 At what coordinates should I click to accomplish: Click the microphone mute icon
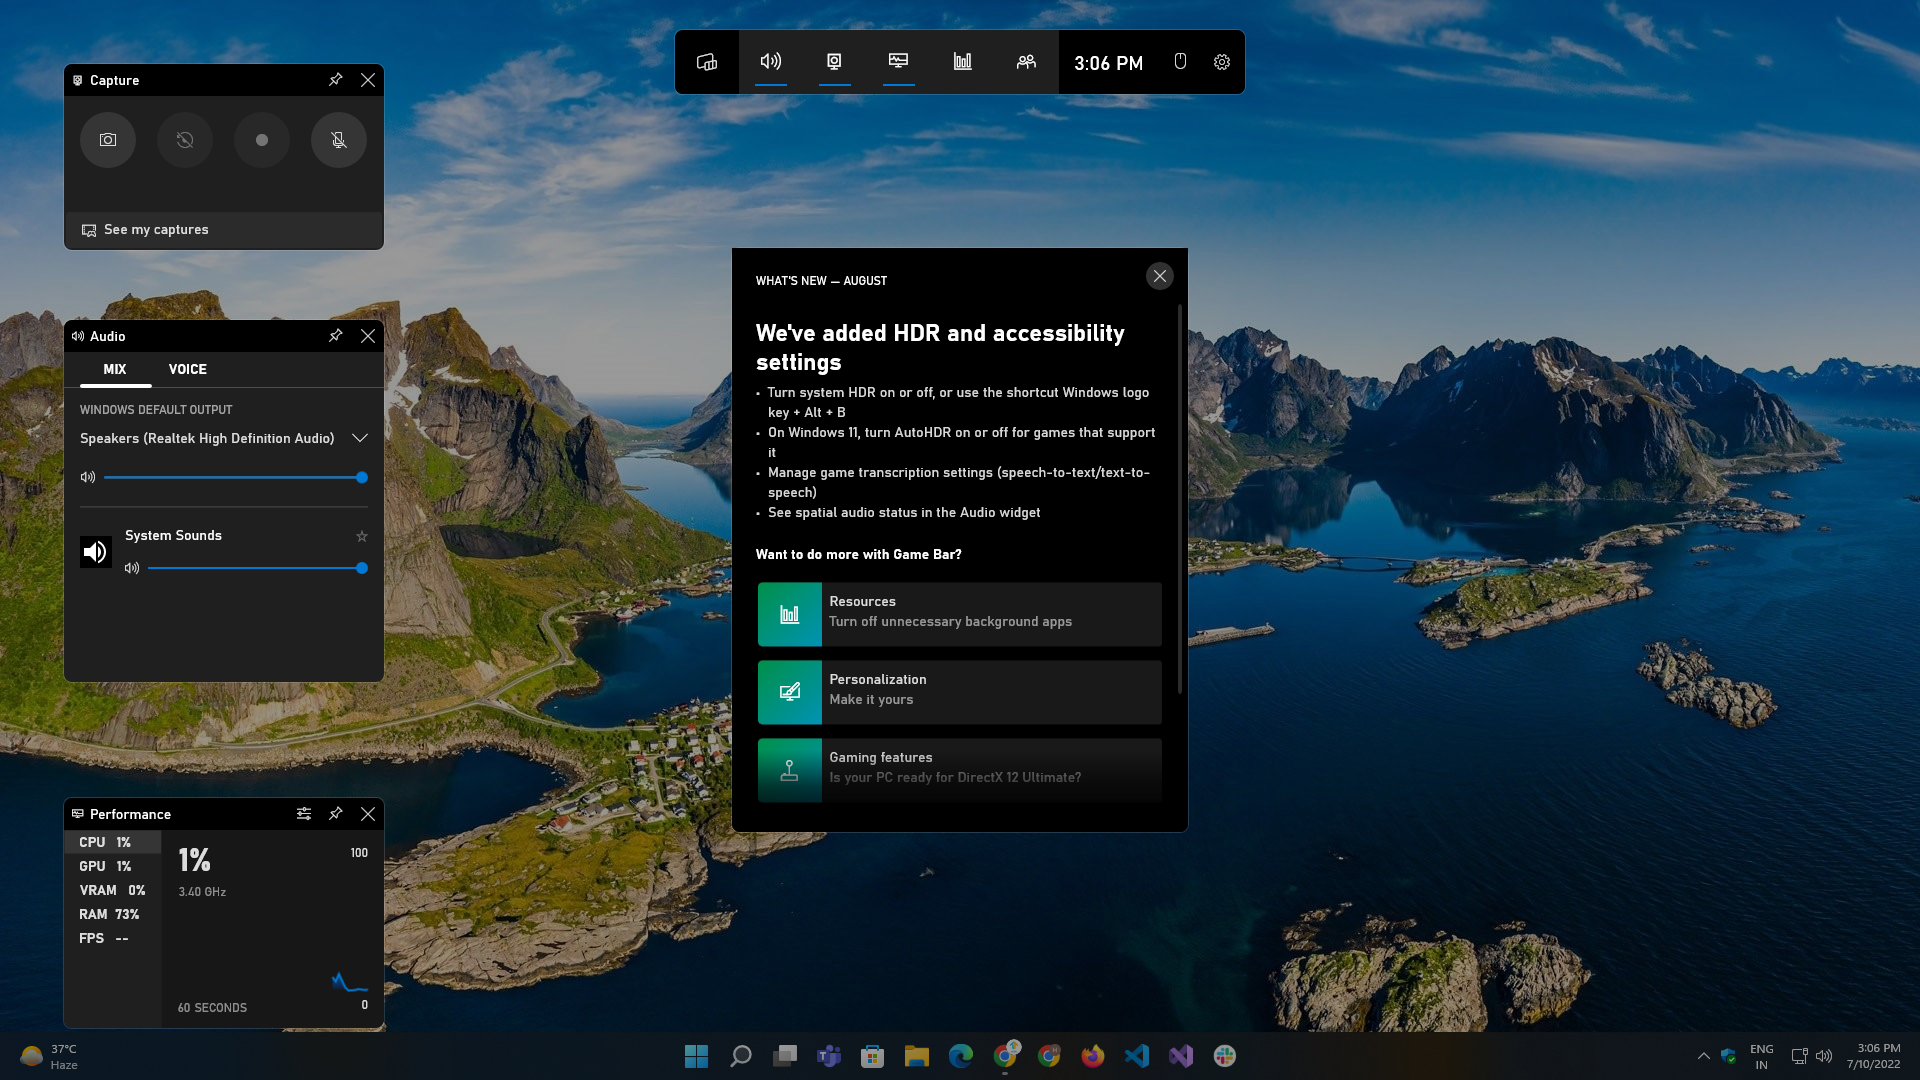338,140
